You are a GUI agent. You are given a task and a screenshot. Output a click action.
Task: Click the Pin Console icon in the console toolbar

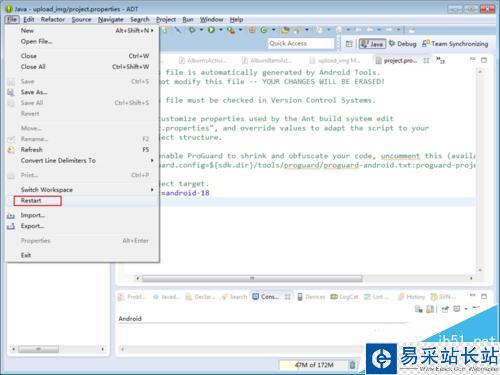click(x=445, y=309)
